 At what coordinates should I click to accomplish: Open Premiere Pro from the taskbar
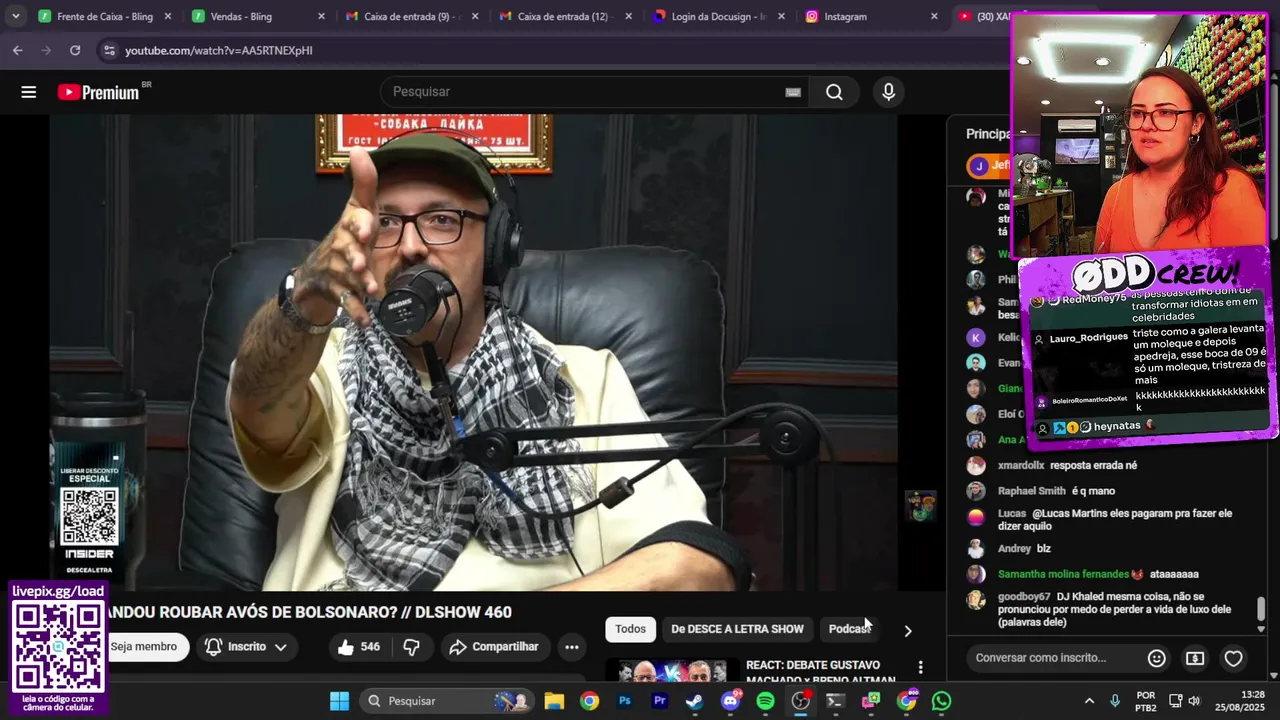660,701
